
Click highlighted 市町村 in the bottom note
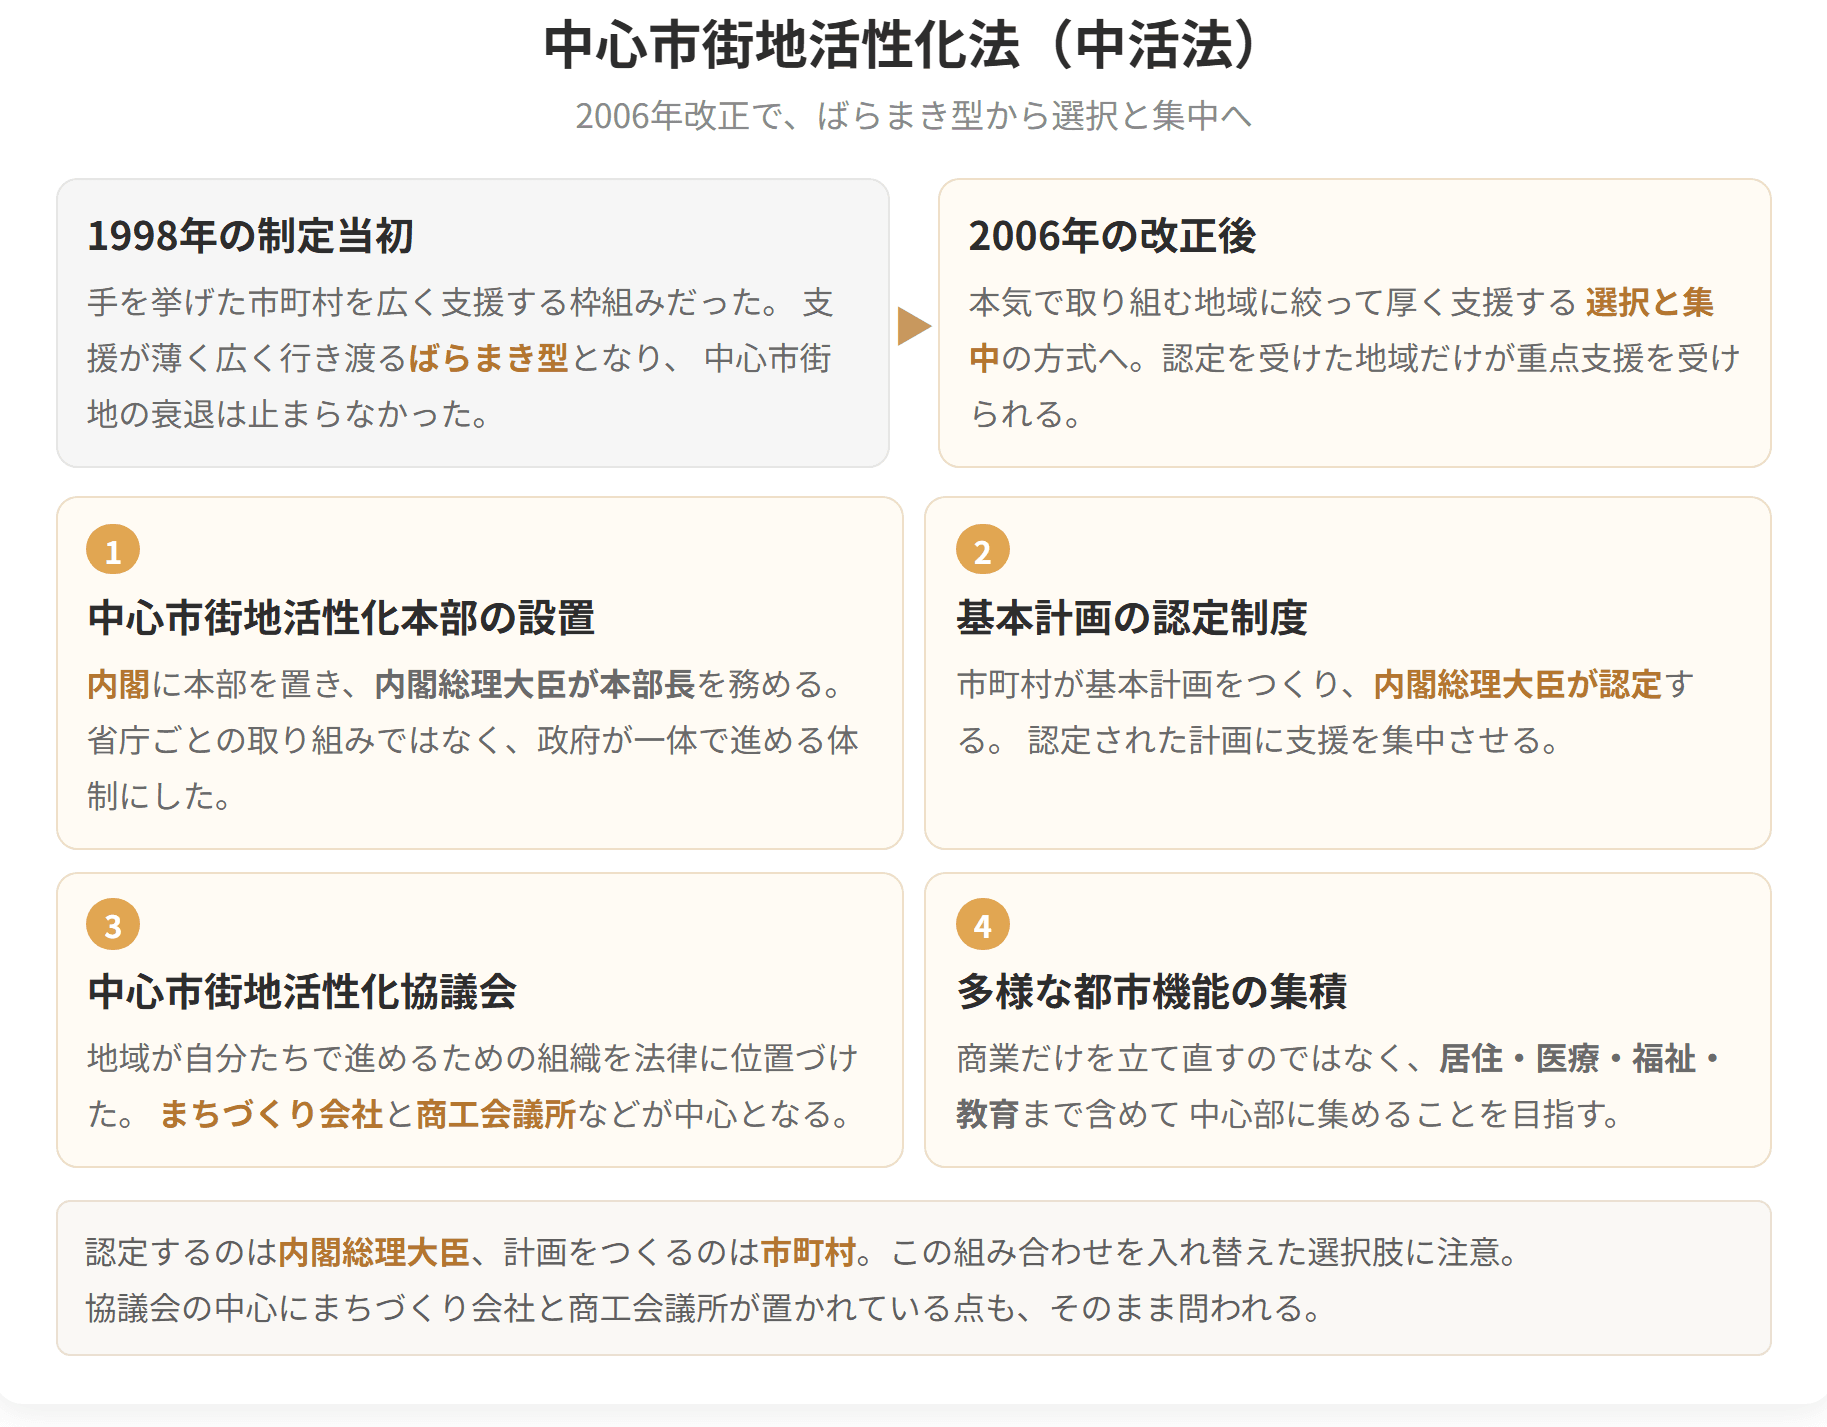click(x=809, y=1252)
